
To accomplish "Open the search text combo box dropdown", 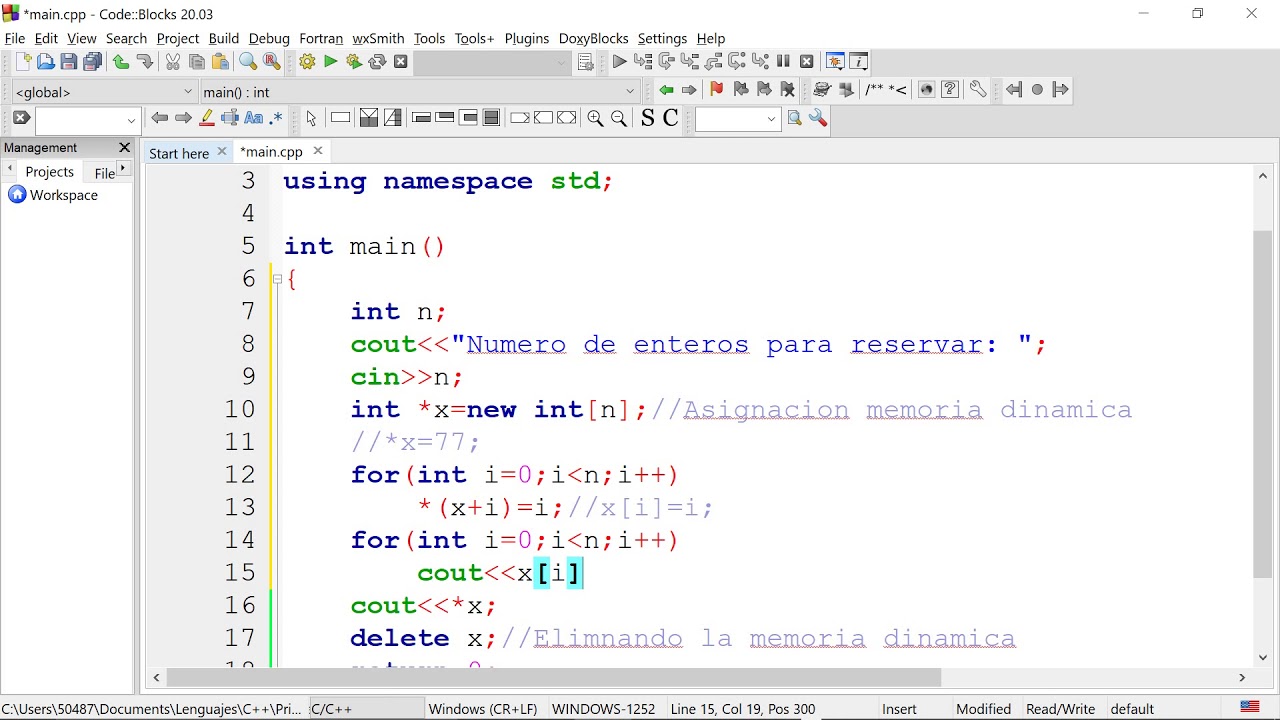I will [x=131, y=120].
